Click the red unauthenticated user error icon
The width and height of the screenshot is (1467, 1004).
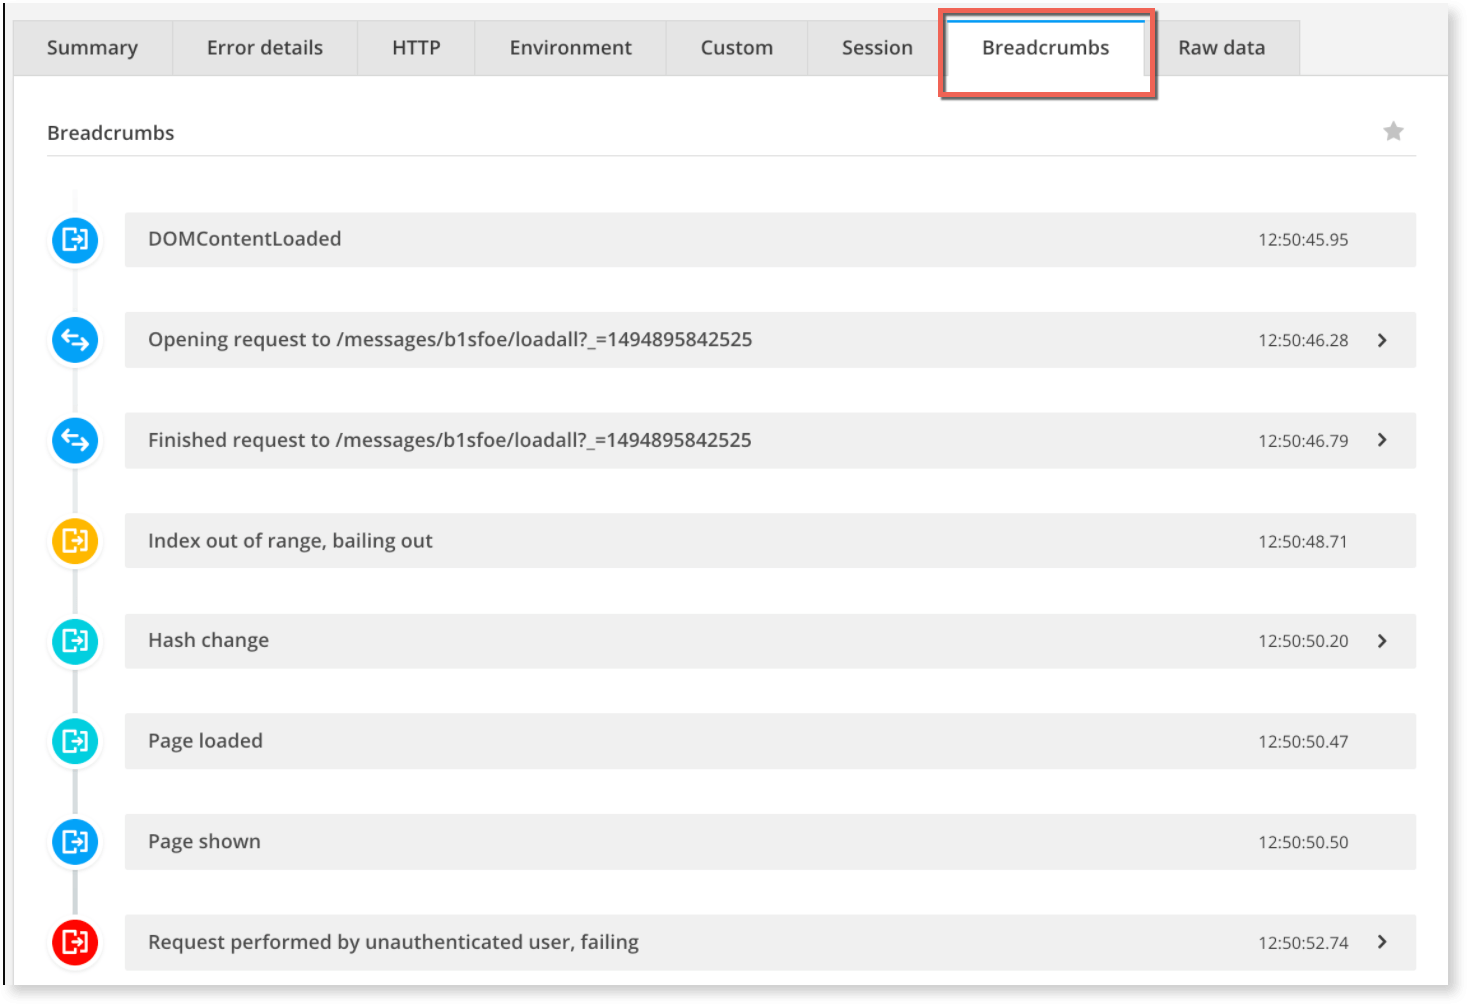click(x=75, y=942)
